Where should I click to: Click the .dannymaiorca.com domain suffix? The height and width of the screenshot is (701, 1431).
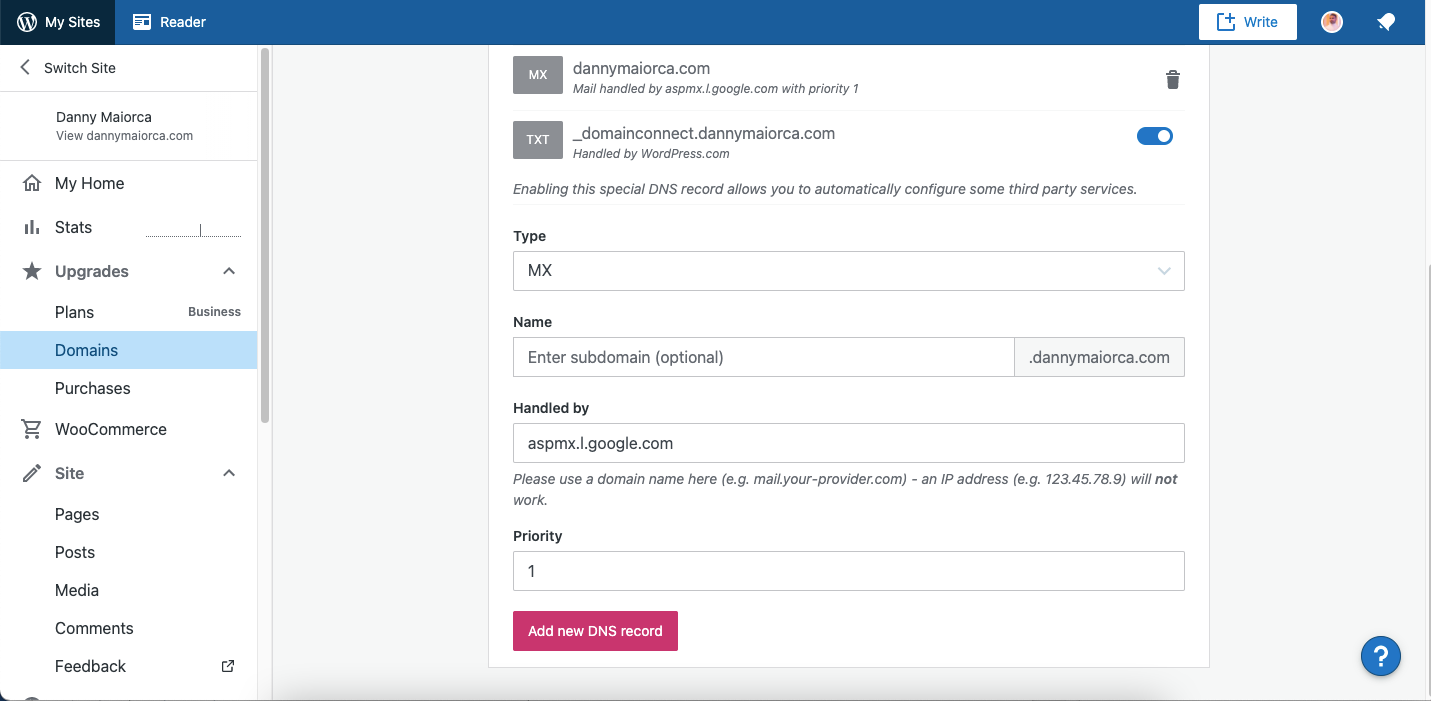1100,357
